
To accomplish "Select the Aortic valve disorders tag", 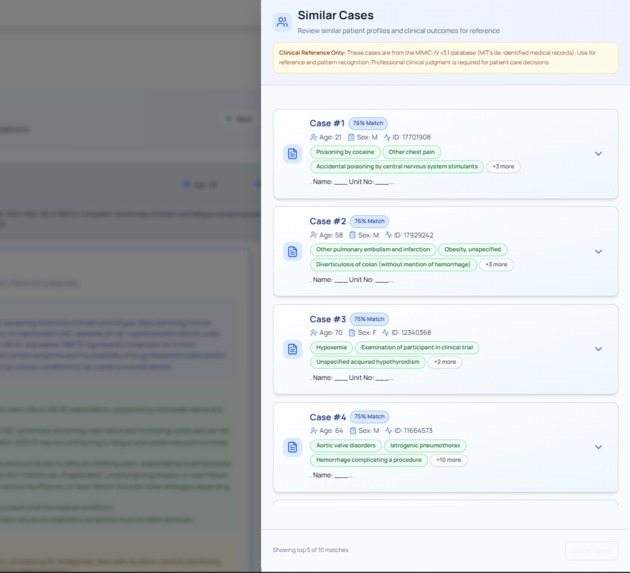I will (346, 445).
